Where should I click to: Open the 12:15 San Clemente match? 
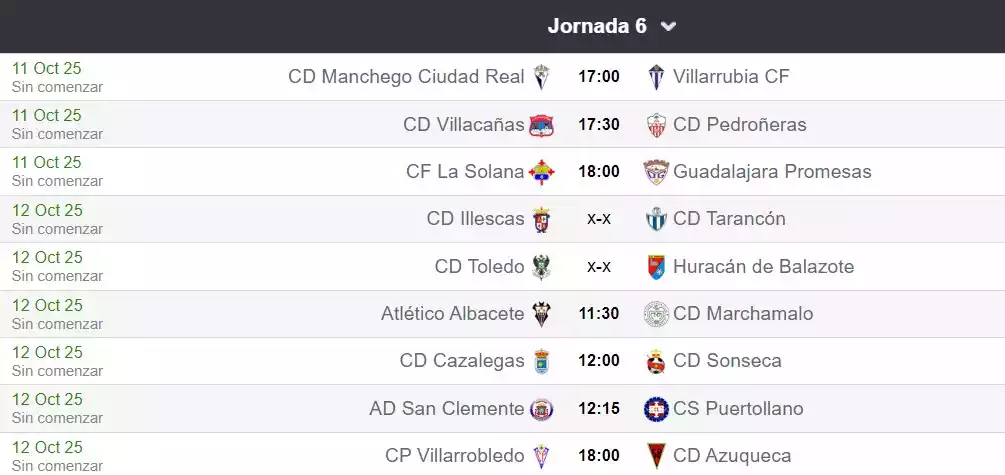tap(599, 409)
